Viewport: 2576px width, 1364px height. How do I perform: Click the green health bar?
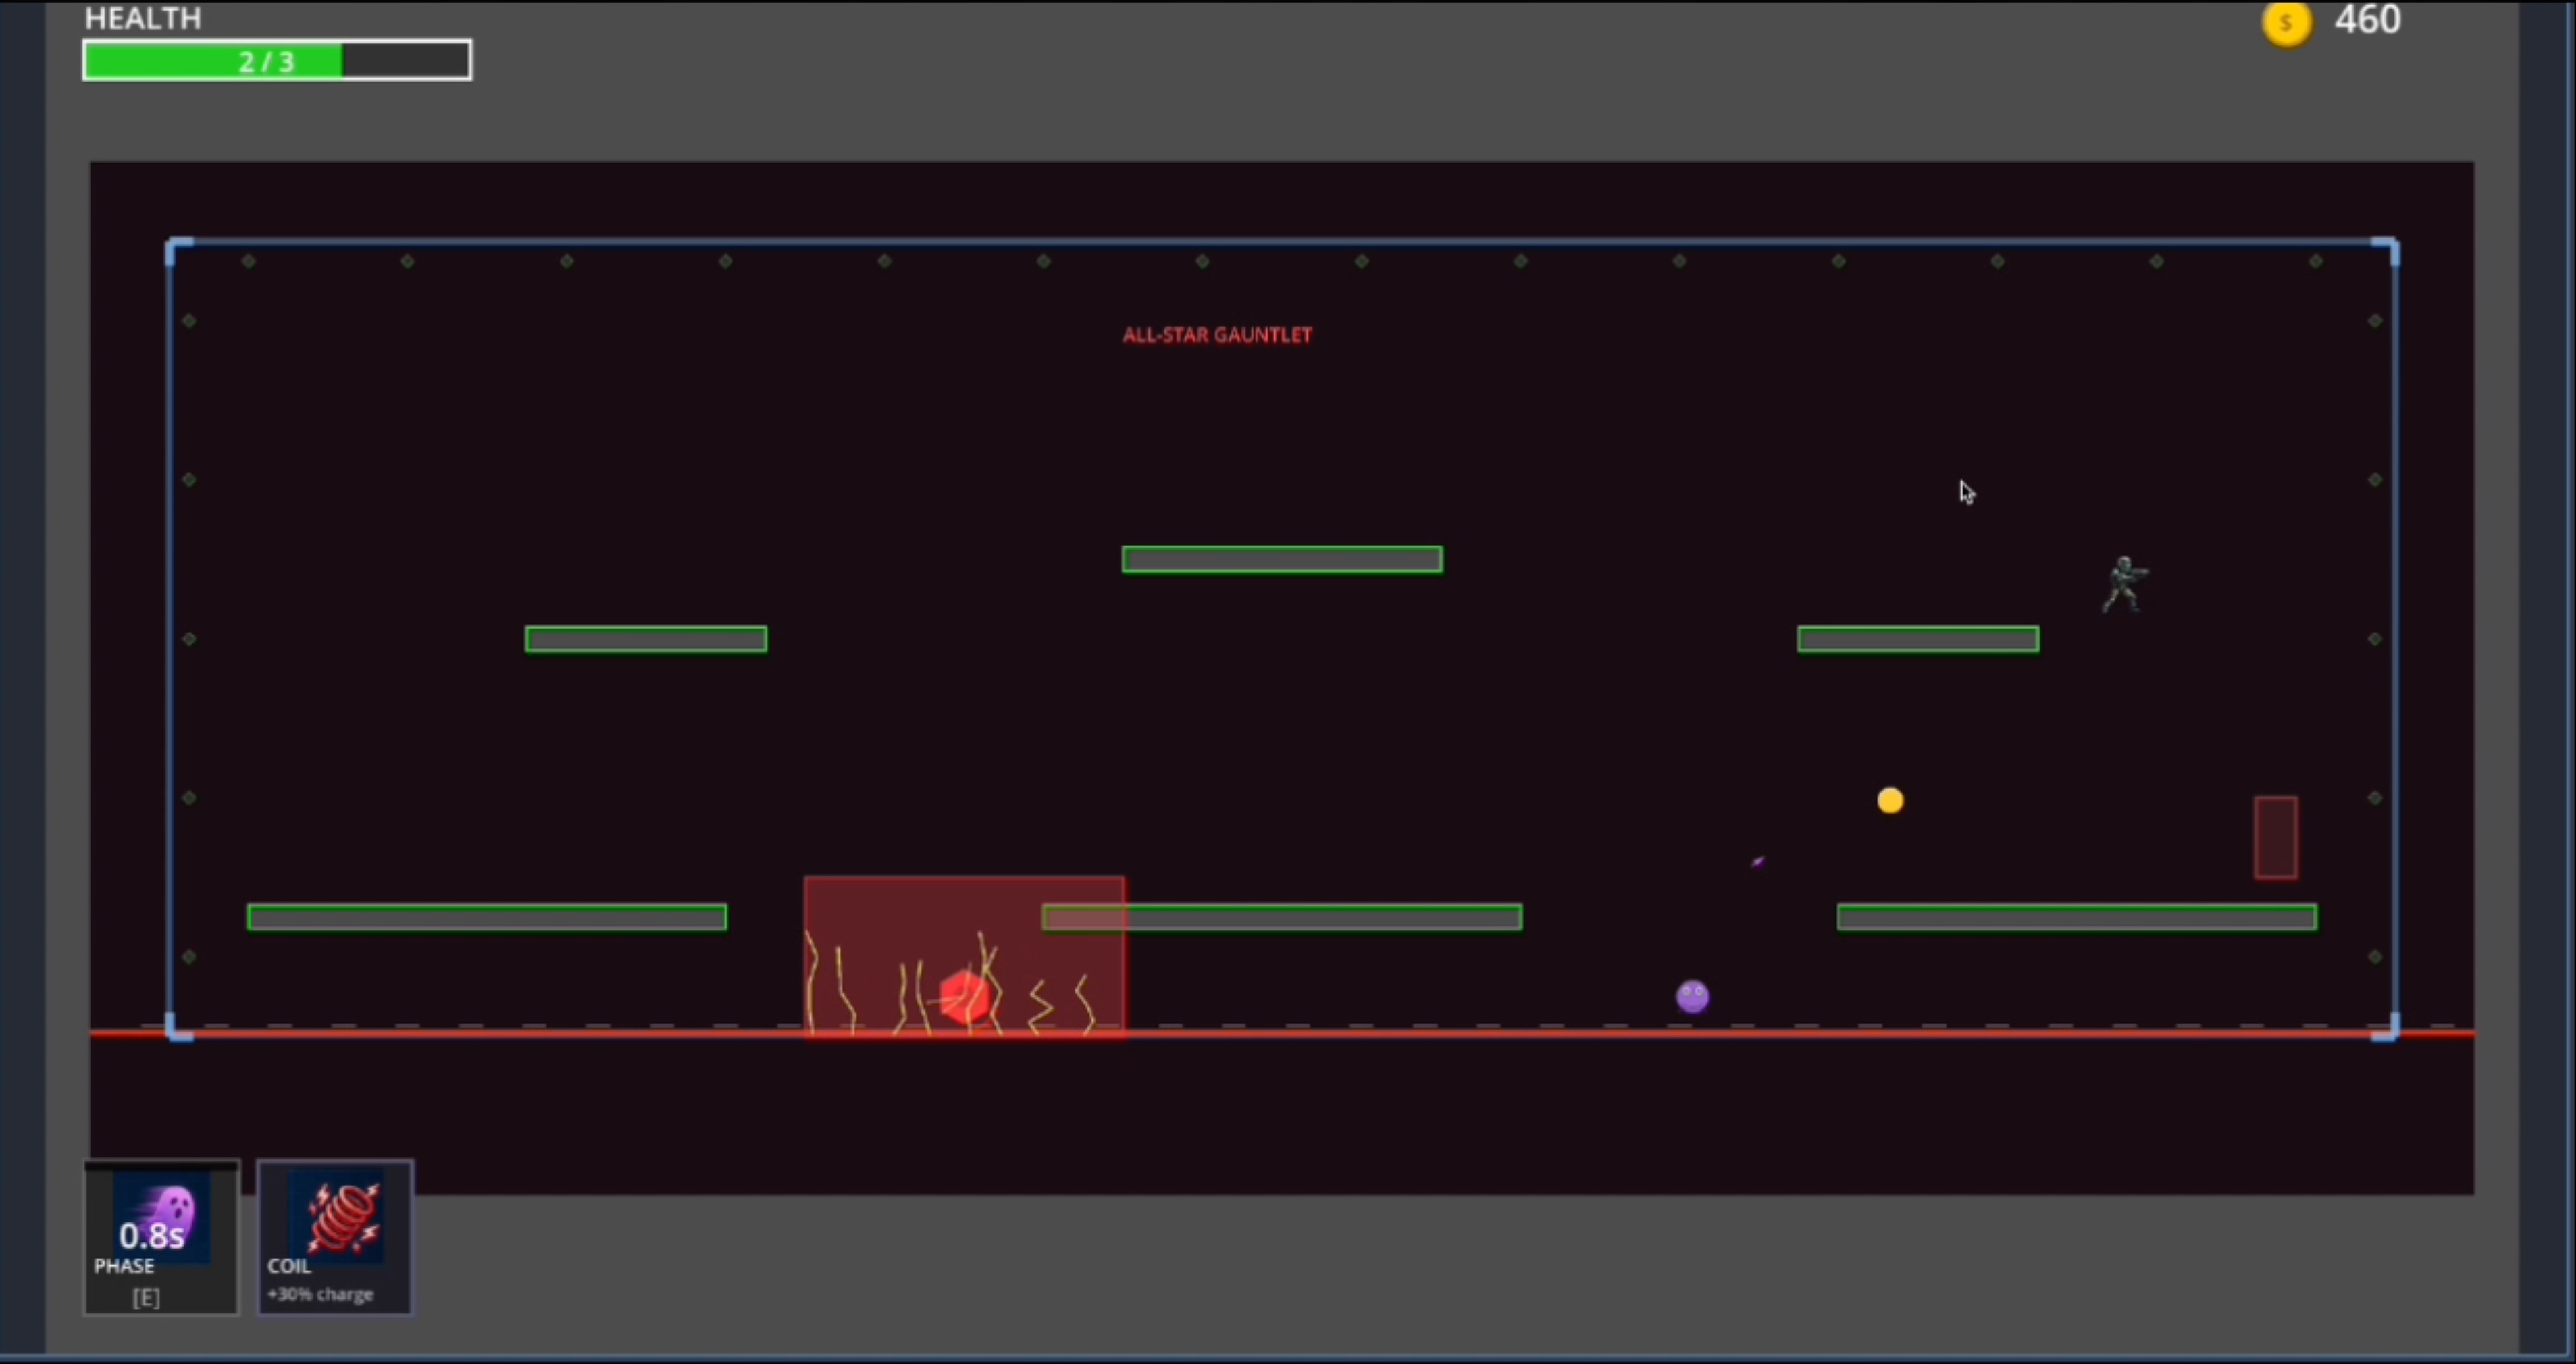pyautogui.click(x=276, y=61)
